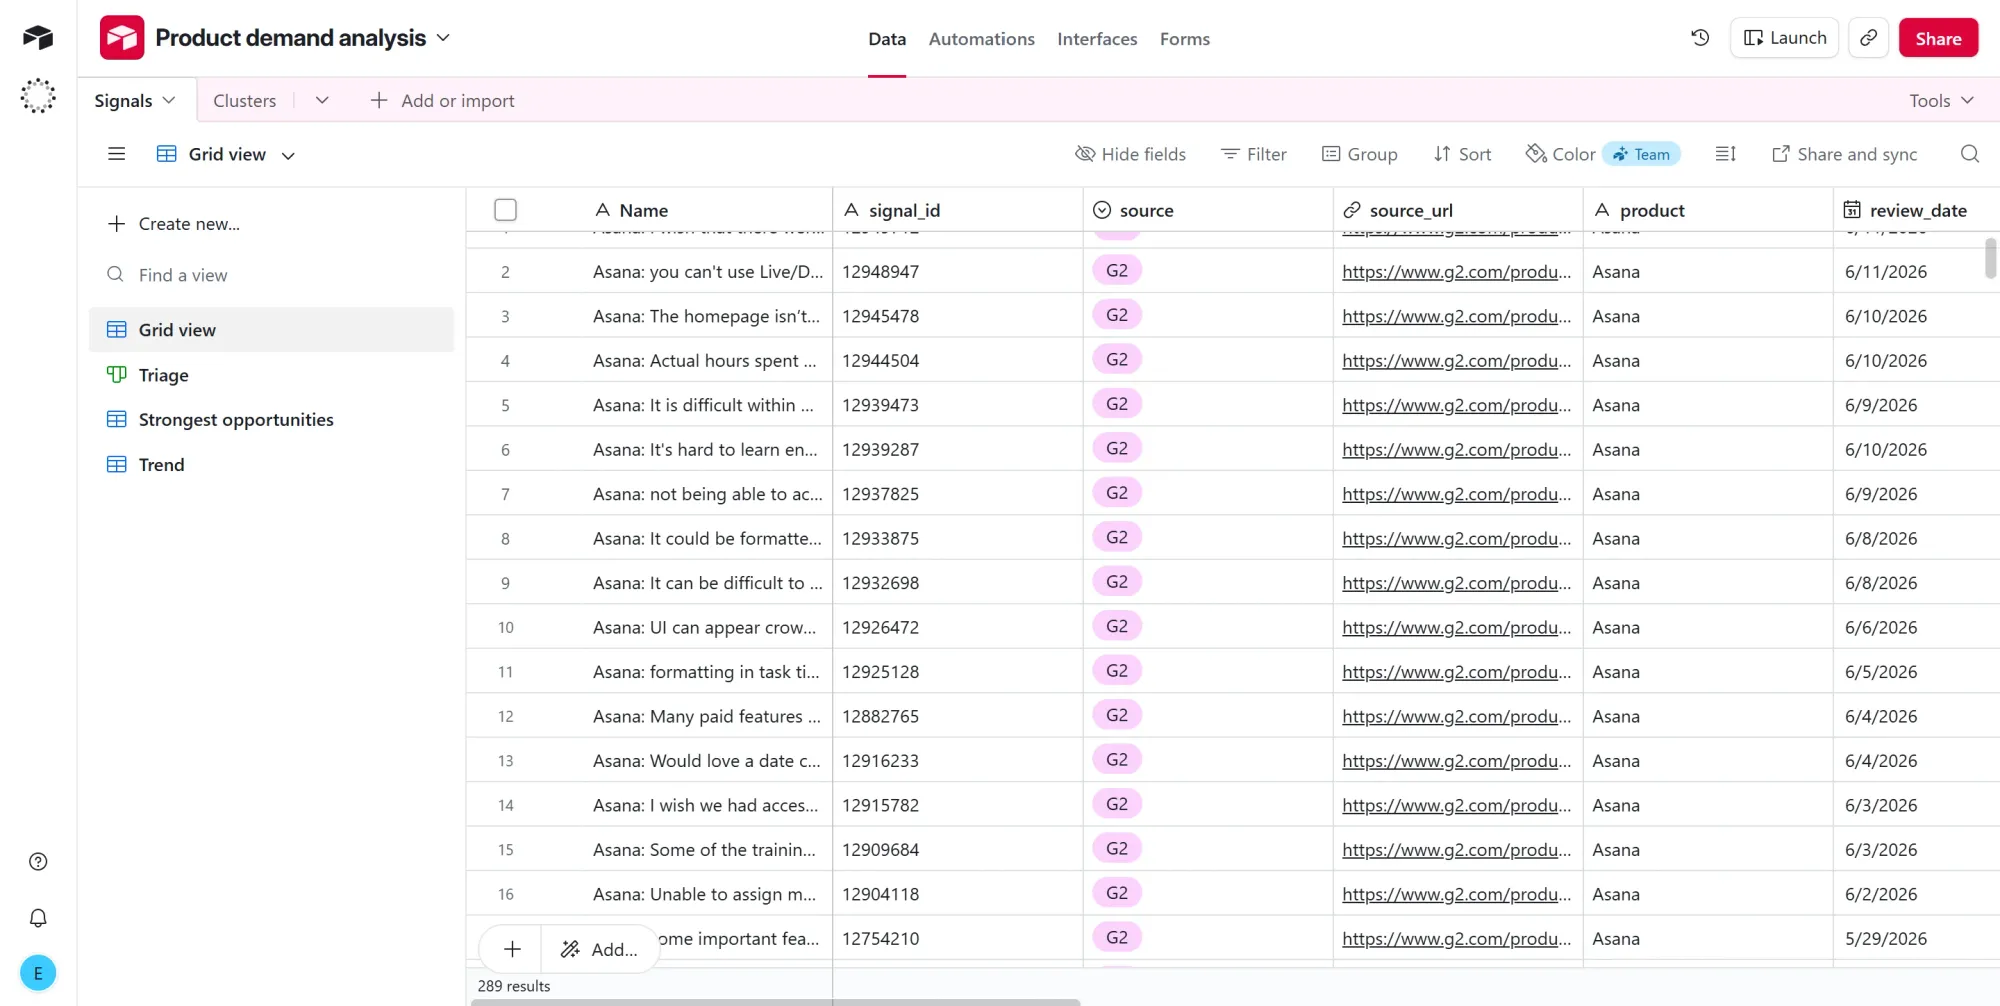Select signal_id cell 12882765
Screen dimensions: 2000x1006
click(958, 717)
